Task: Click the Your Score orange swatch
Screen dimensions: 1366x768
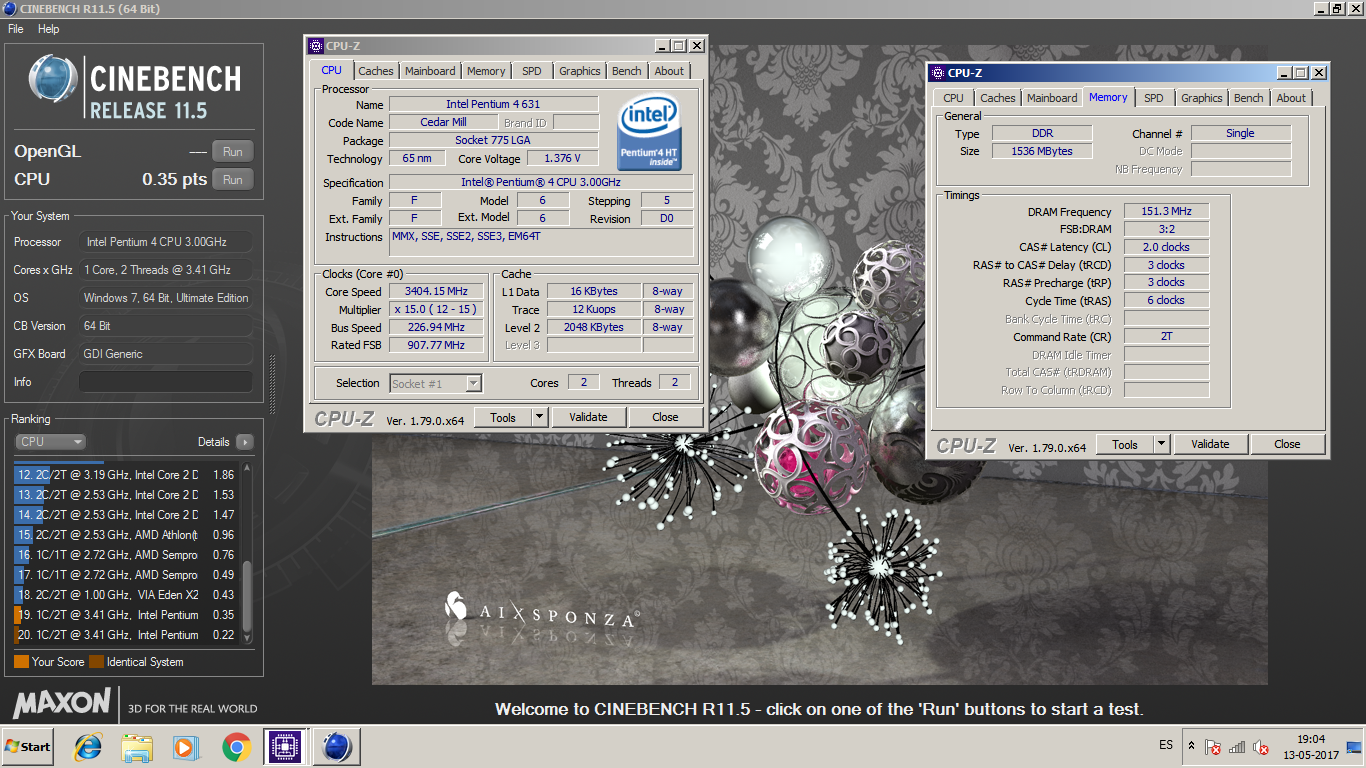Action: [21, 661]
